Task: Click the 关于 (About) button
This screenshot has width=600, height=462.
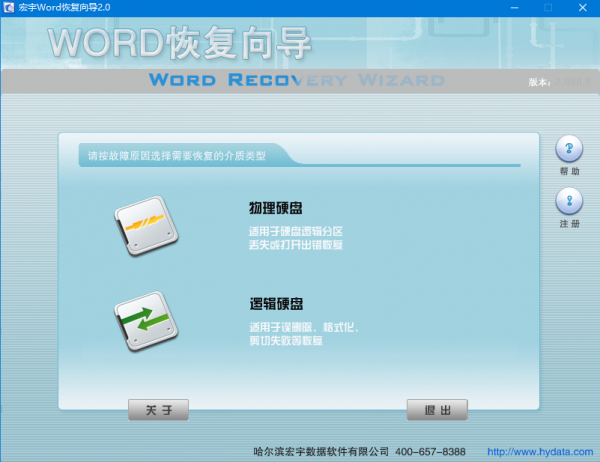Action: [x=158, y=410]
